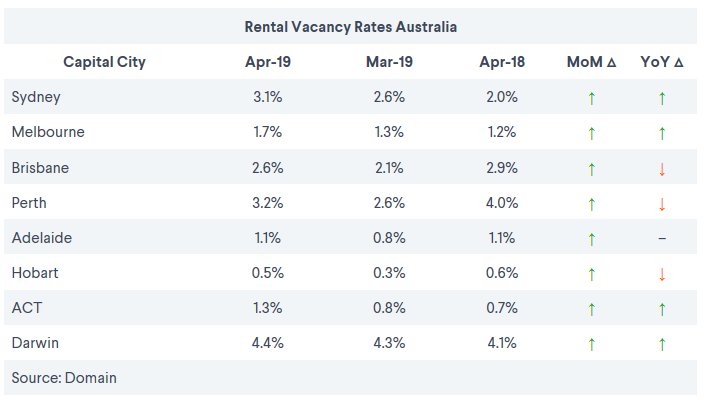This screenshot has width=706, height=404.
Task: Click Sydney's green MoM up arrow
Action: [x=591, y=98]
